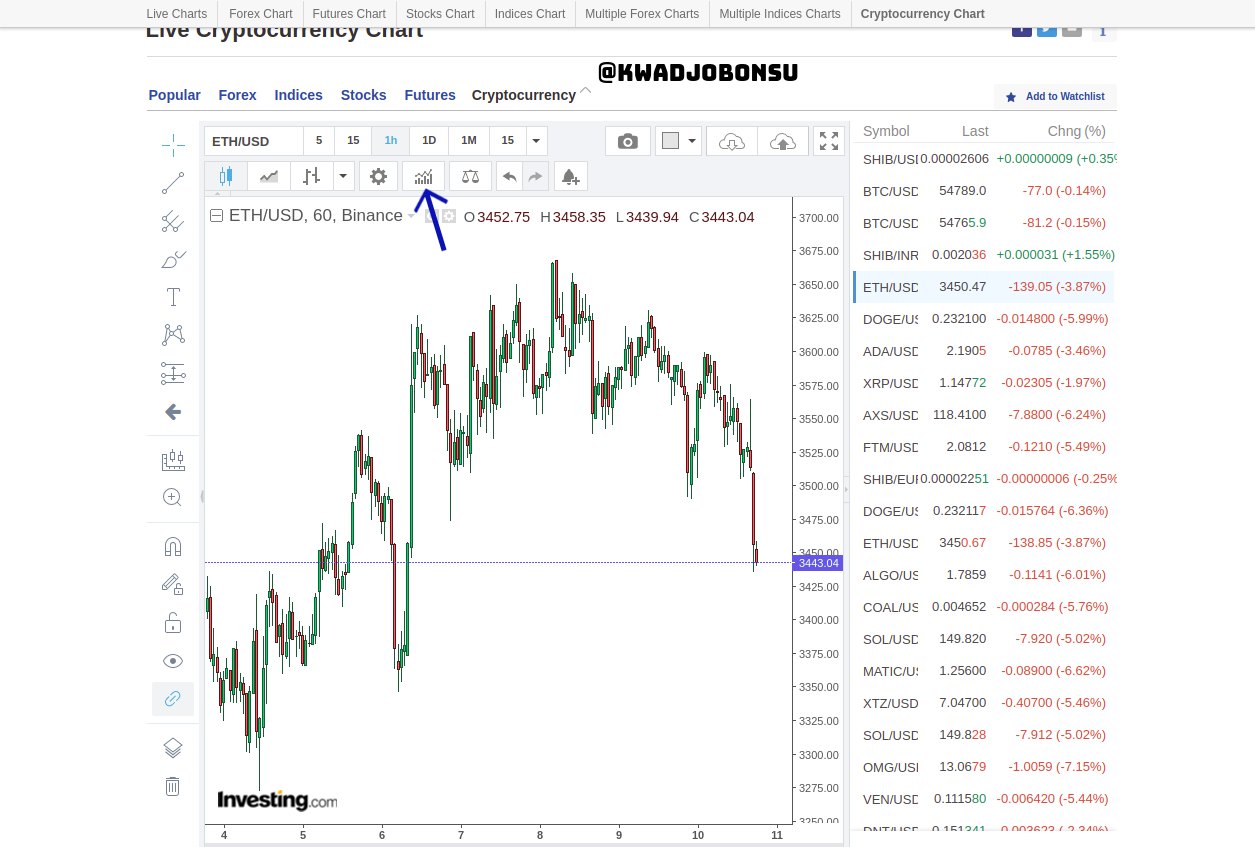This screenshot has height=847, width=1255.
Task: Switch to area chart style
Action: [269, 177]
